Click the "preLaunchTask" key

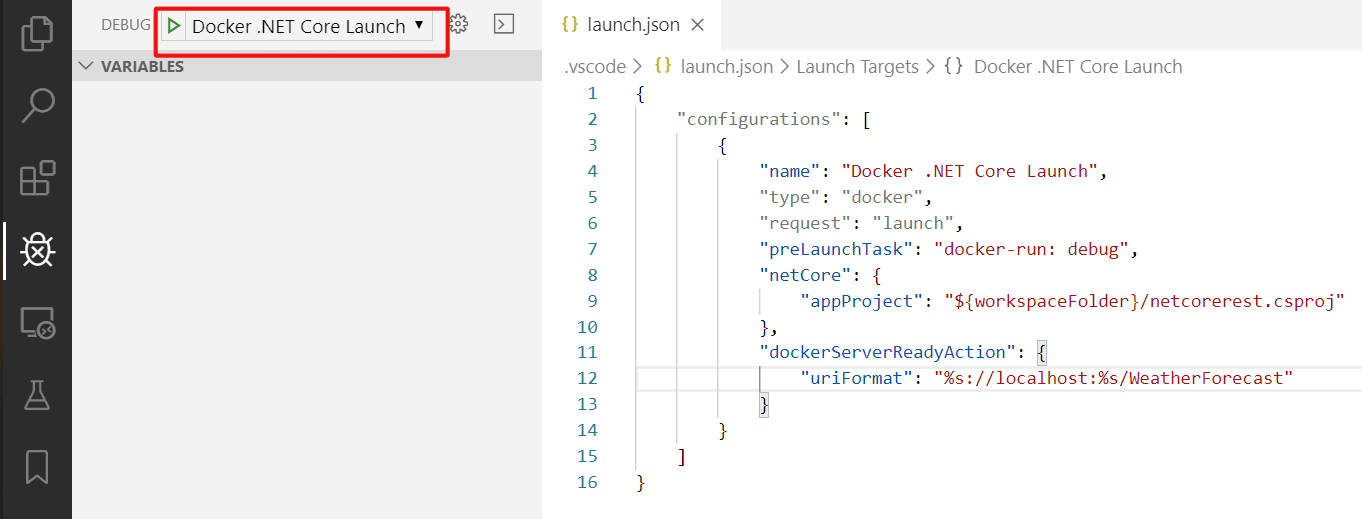[x=836, y=249]
